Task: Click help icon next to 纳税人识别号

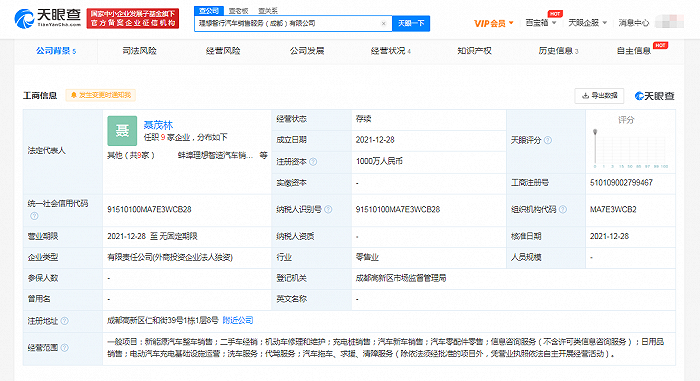Action: (x=328, y=209)
